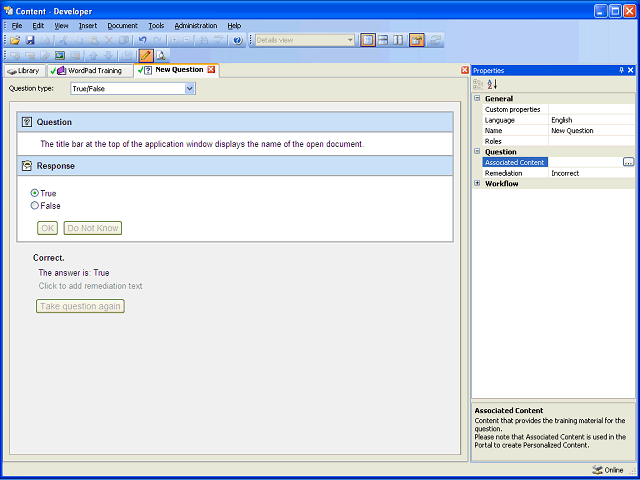Open the Details view dropdown
This screenshot has height=480, width=640.
tap(350, 40)
